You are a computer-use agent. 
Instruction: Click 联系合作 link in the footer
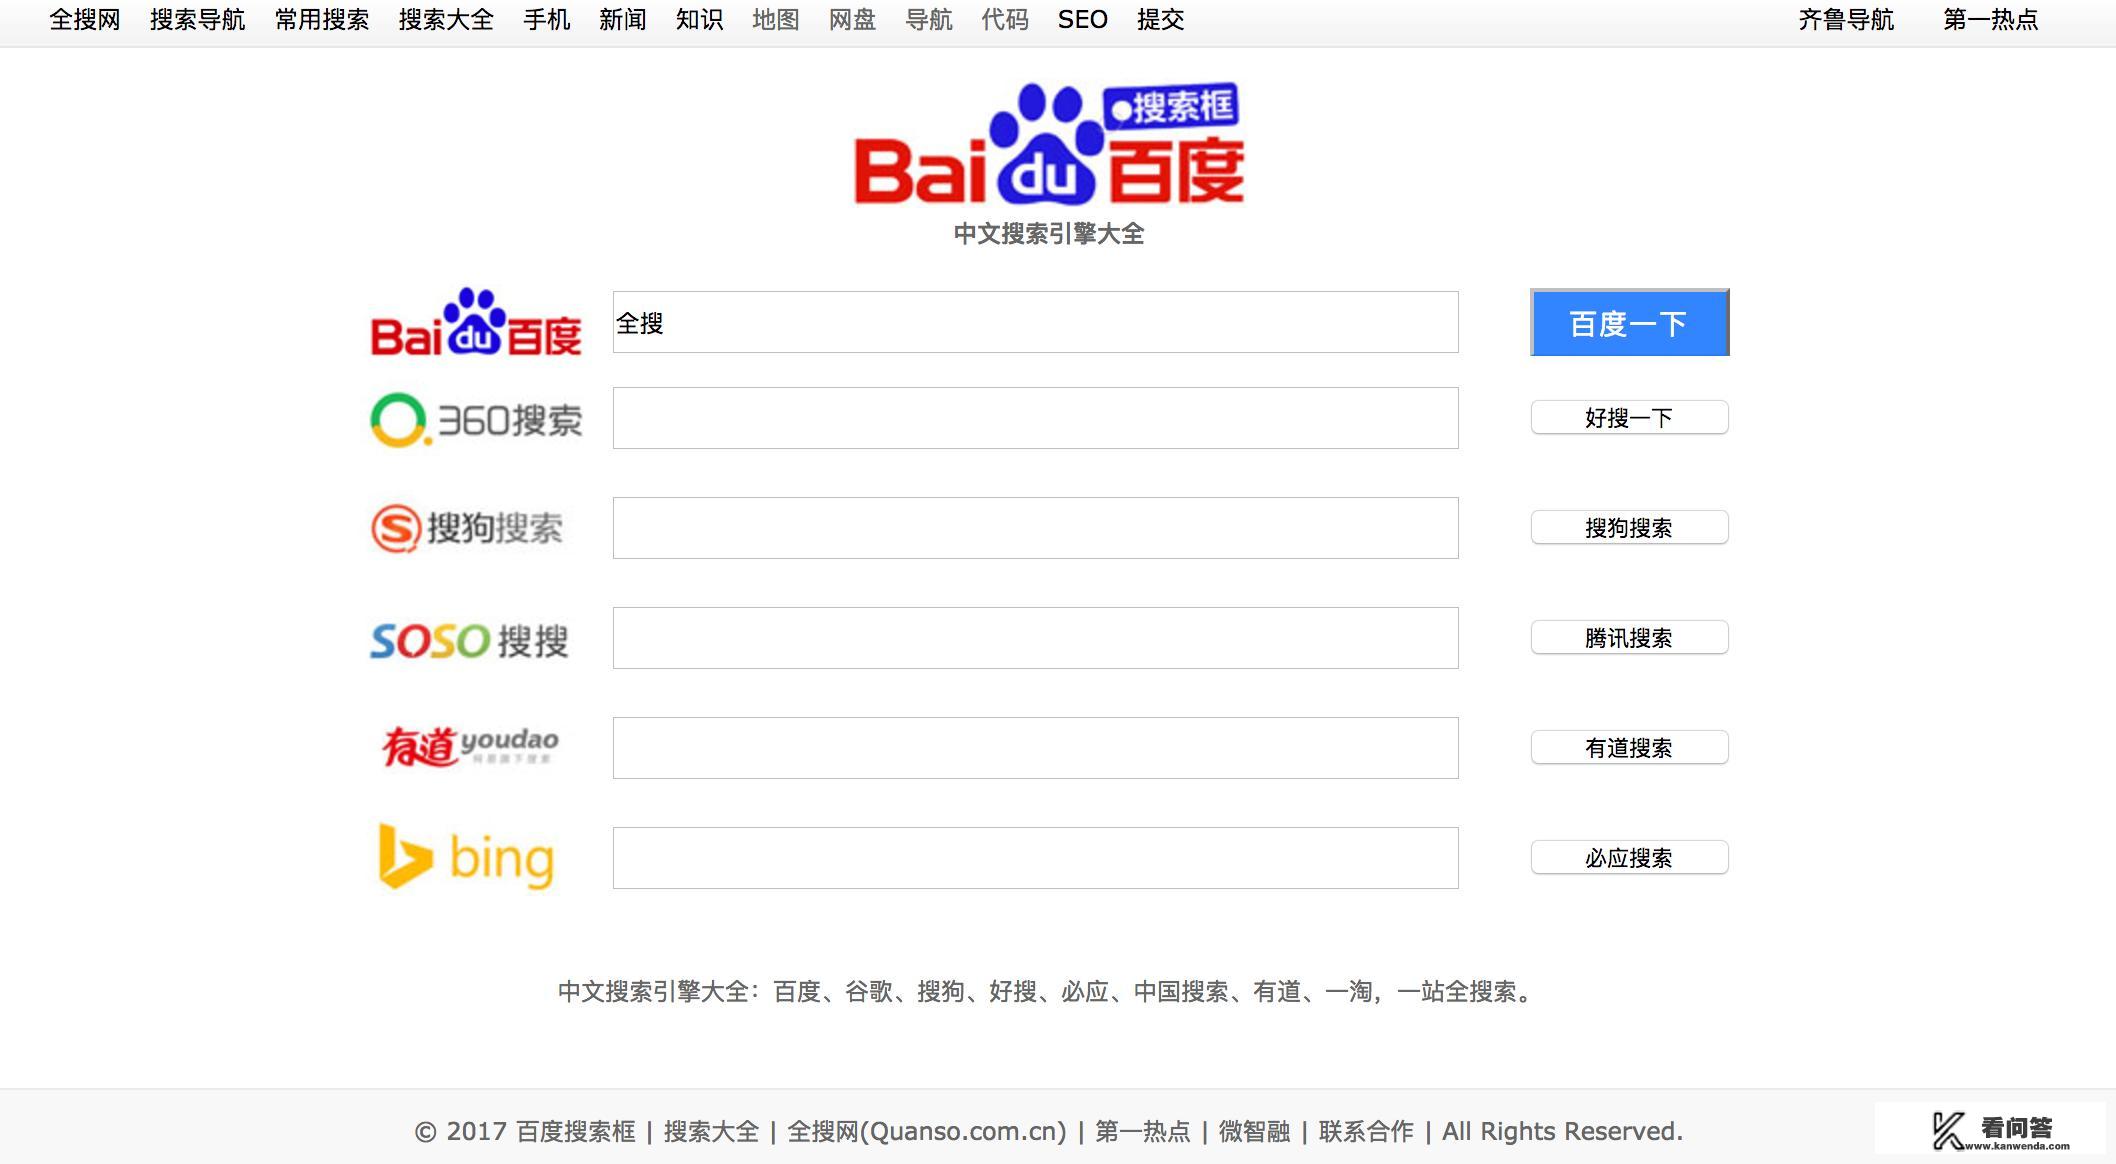pyautogui.click(x=1366, y=1132)
